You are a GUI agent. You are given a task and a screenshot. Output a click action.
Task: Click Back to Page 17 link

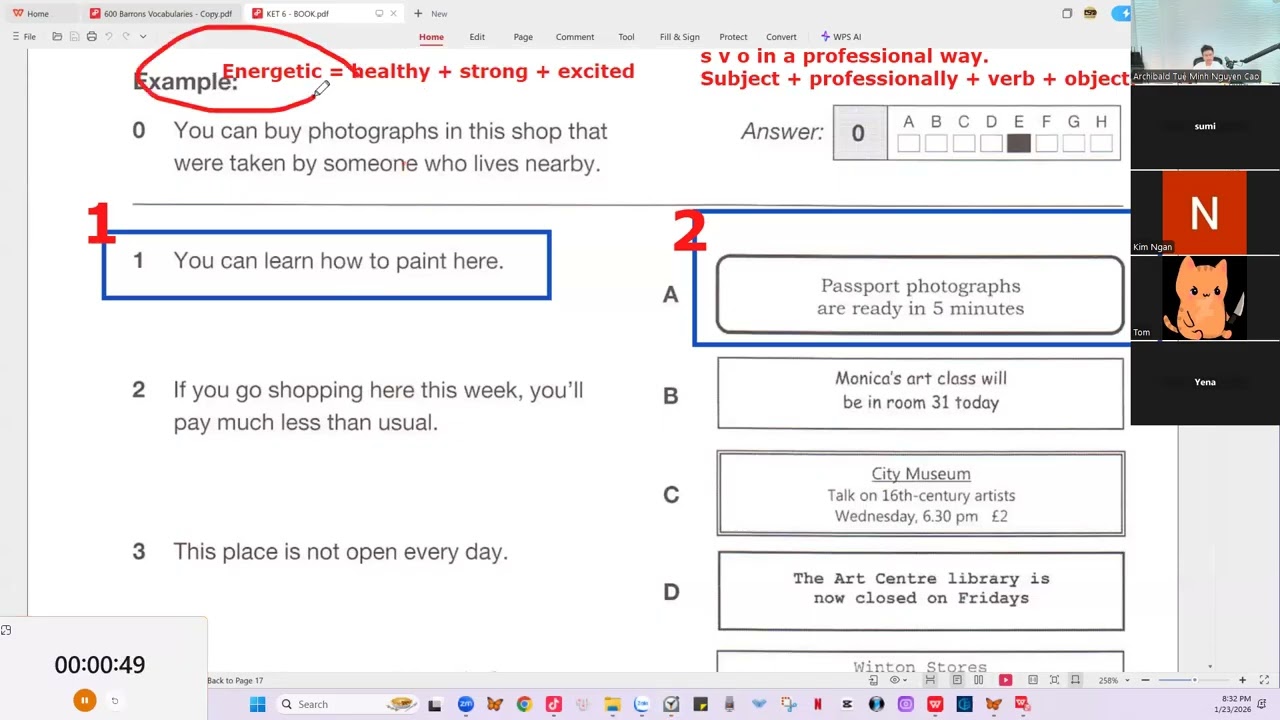235,680
